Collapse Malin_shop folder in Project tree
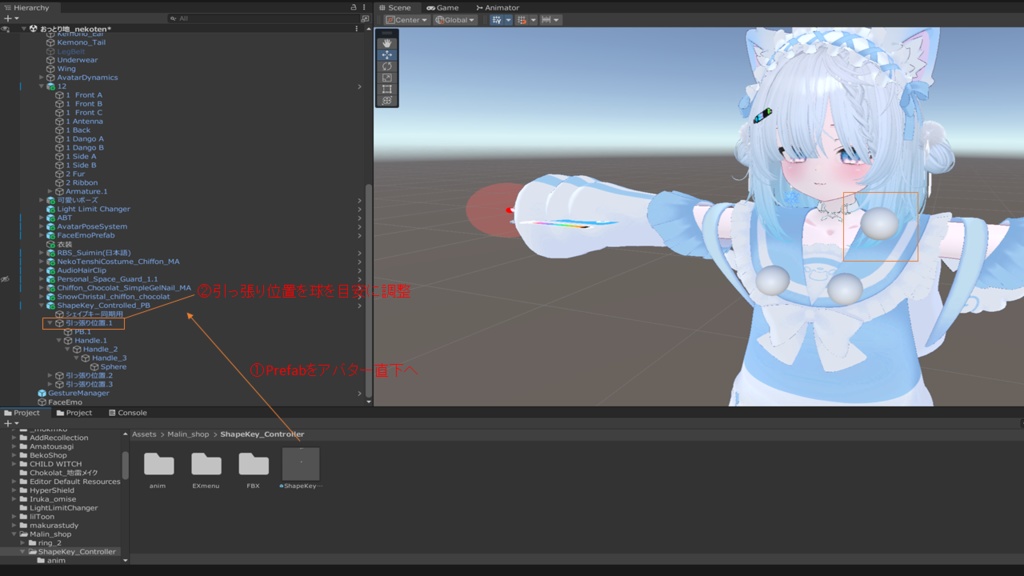The image size is (1024, 576). 14,534
